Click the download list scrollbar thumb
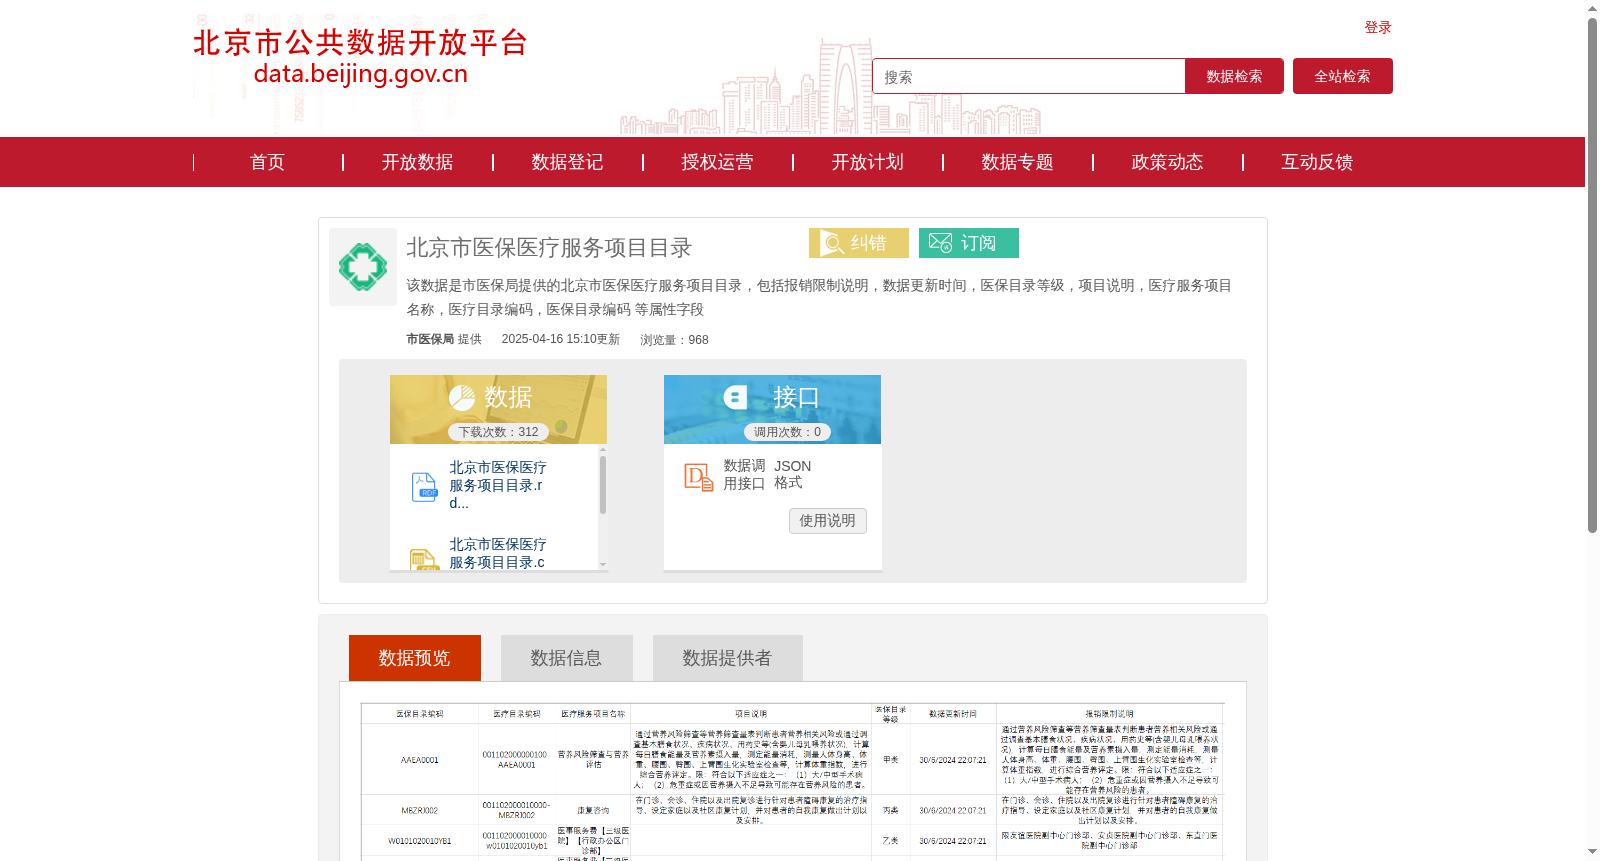This screenshot has height=861, width=1600. [603, 484]
